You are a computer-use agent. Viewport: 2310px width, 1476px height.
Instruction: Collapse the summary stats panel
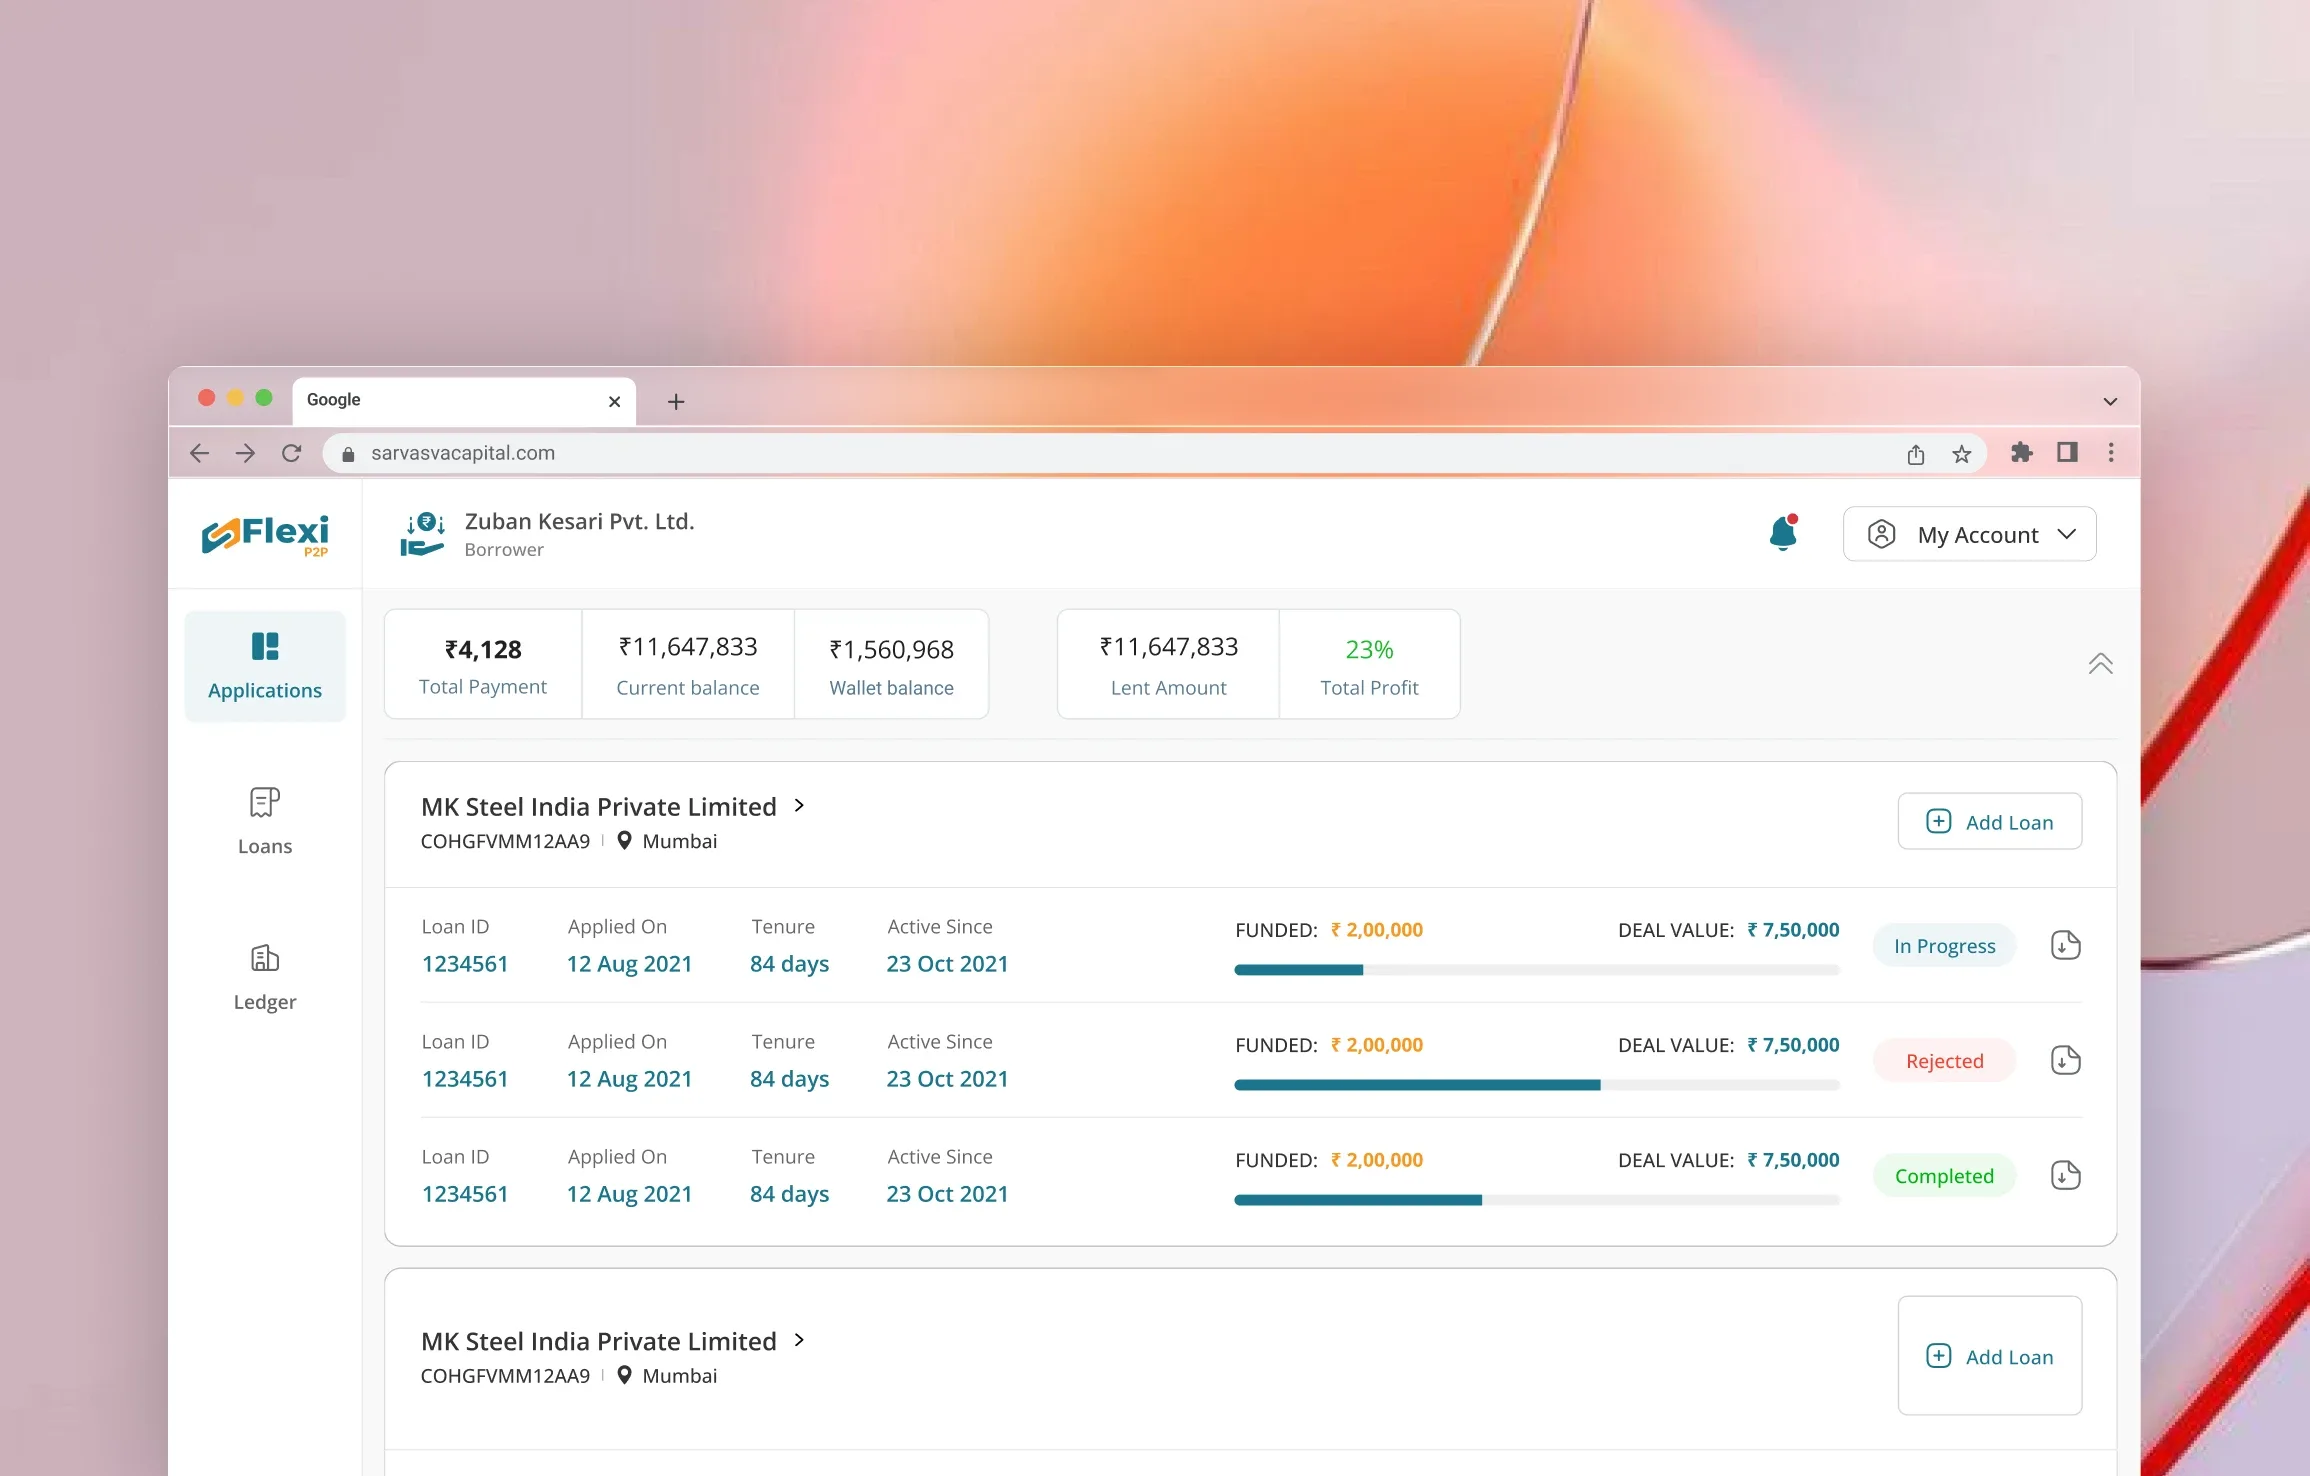point(2100,664)
